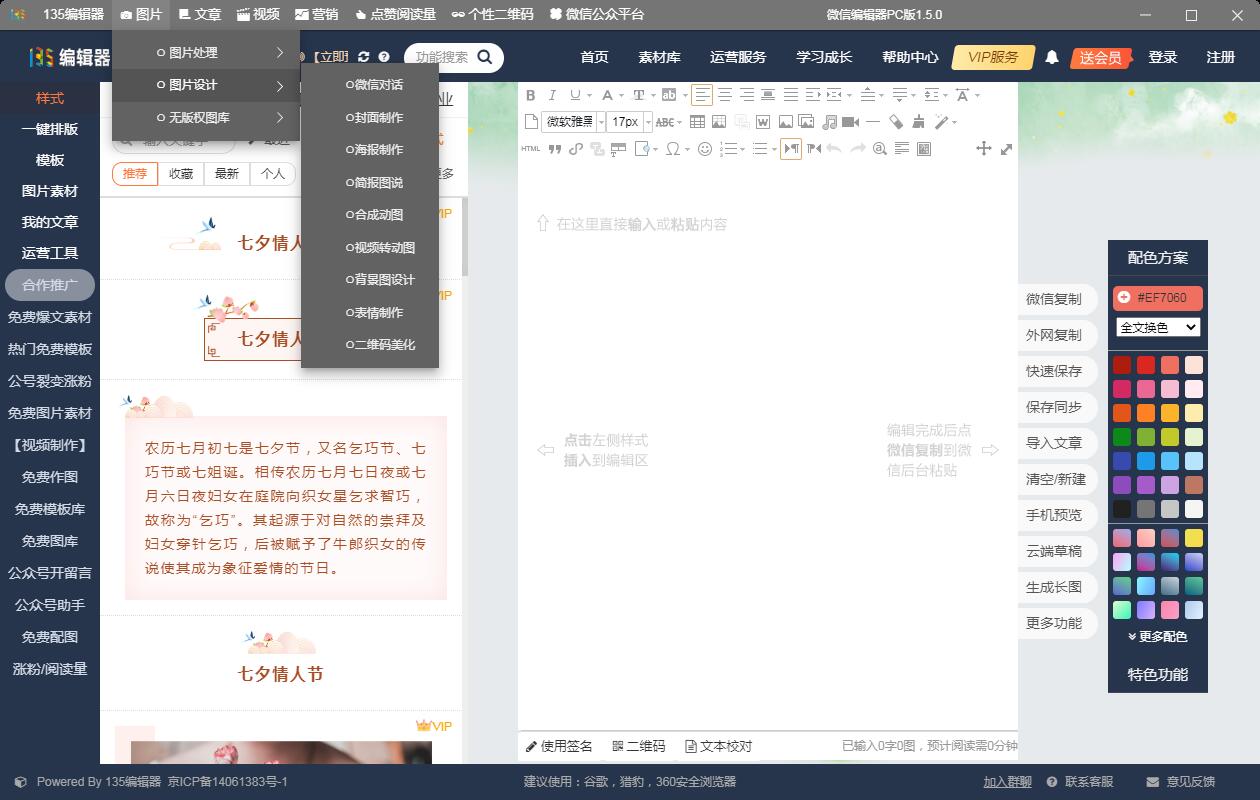Insert a link with the chain icon

575,149
